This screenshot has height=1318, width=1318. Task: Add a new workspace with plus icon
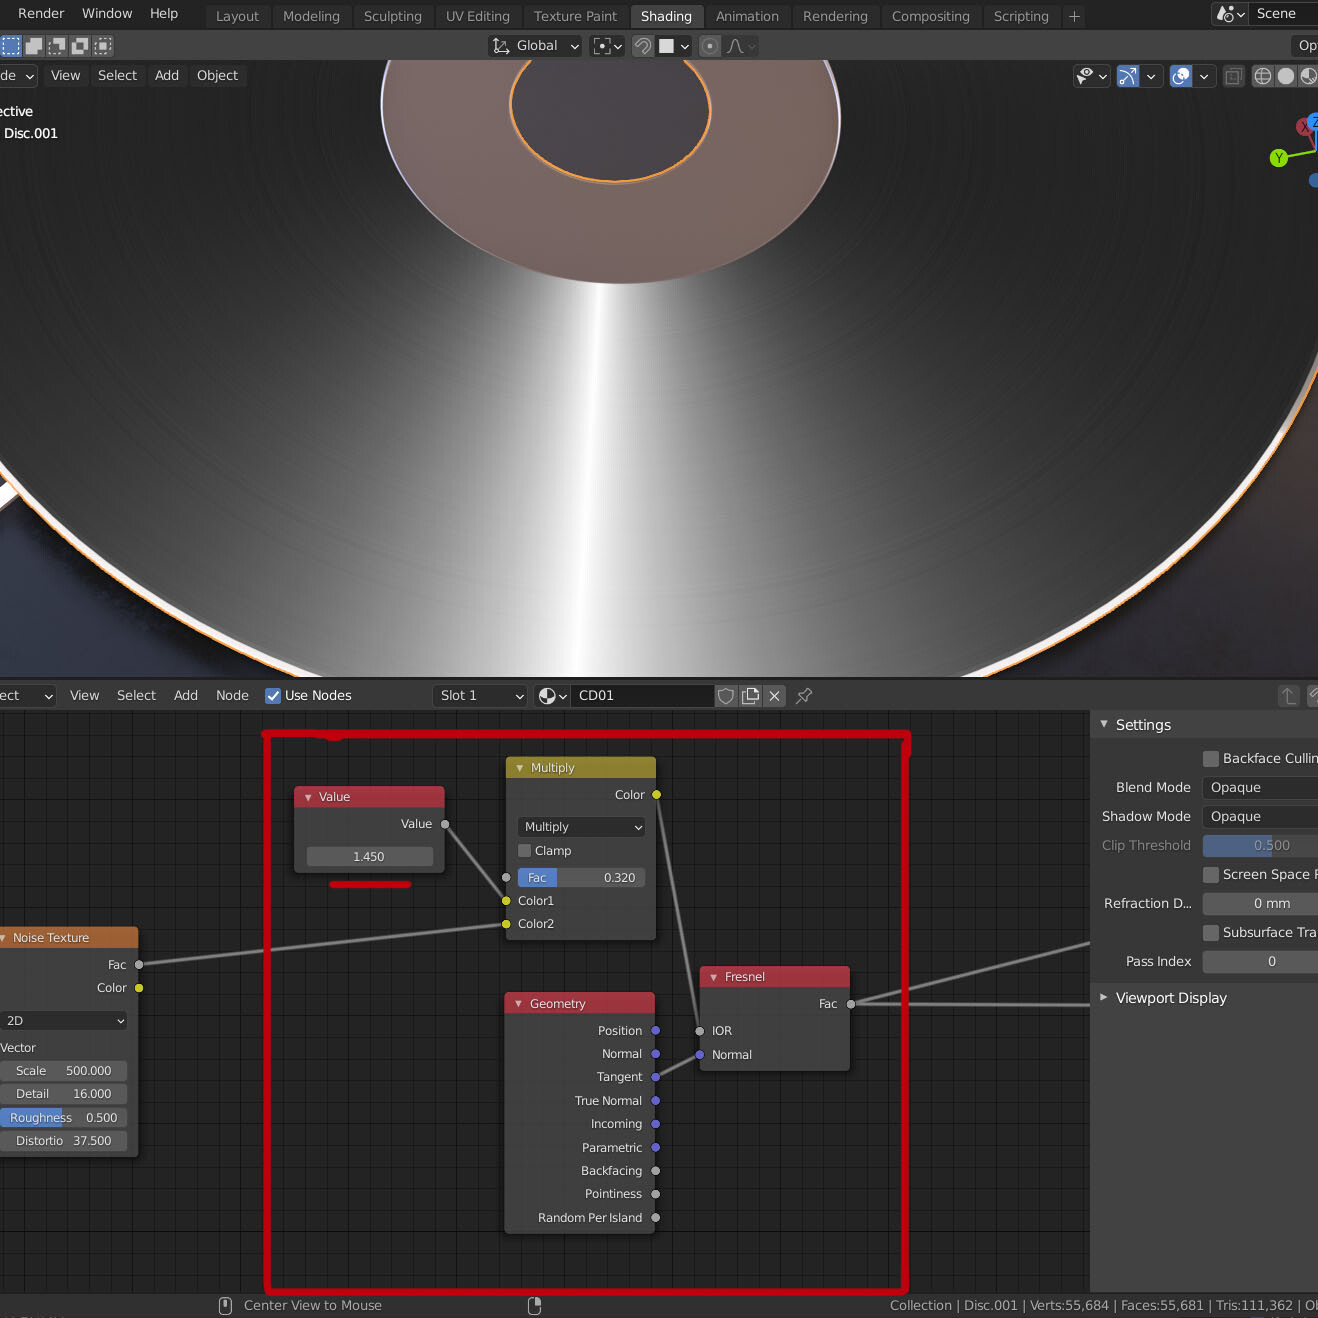[1074, 16]
